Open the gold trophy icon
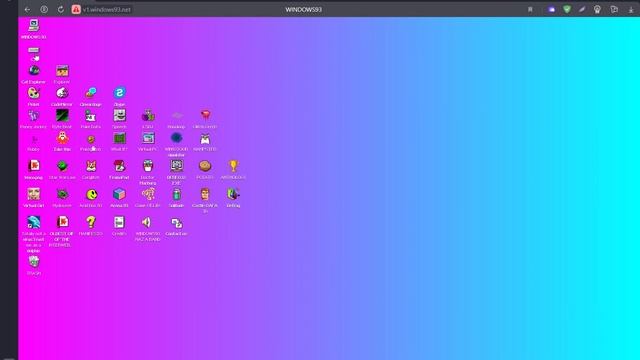The width and height of the screenshot is (640, 360). pos(233,166)
